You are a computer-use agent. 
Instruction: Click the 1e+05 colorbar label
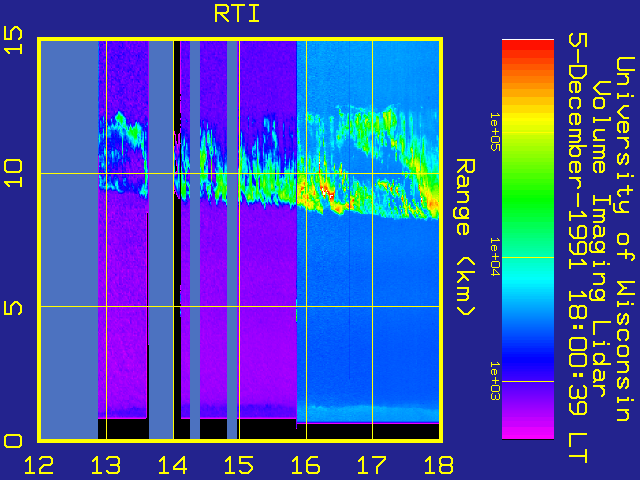494,132
